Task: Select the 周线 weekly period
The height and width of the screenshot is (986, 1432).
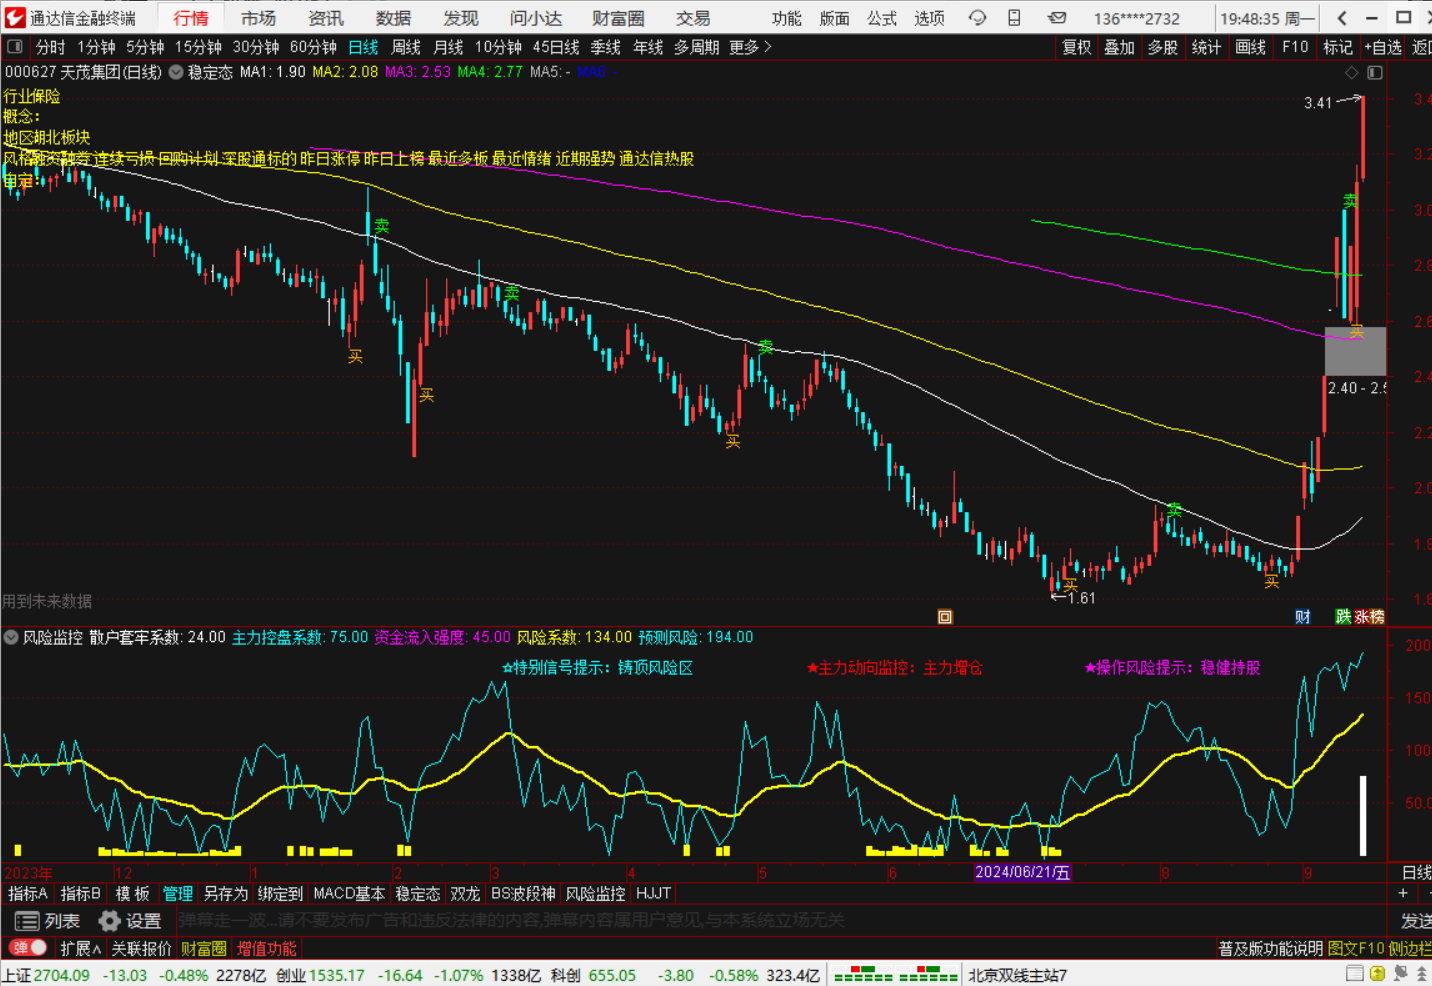Action: click(406, 47)
